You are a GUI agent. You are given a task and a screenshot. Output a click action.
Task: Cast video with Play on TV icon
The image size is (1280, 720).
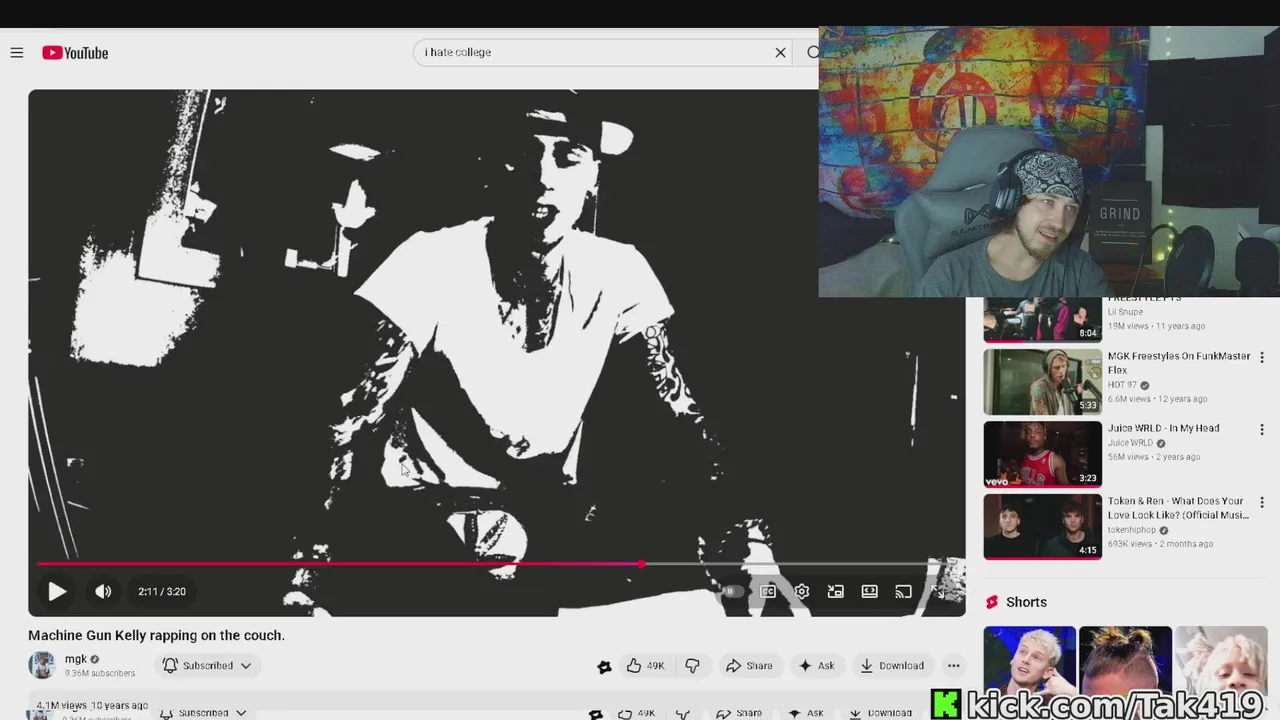point(904,592)
